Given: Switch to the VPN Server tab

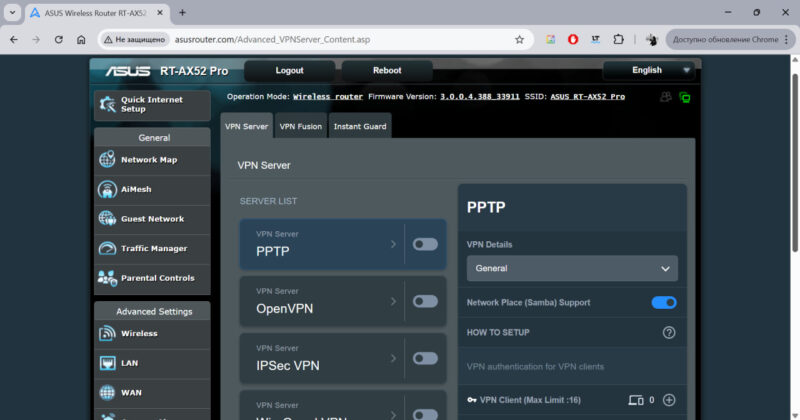Looking at the screenshot, I should pyautogui.click(x=246, y=126).
